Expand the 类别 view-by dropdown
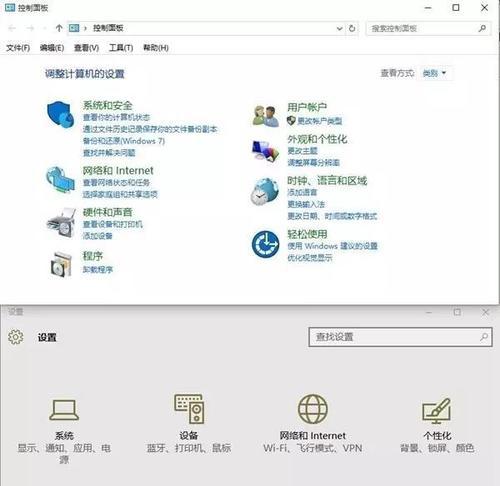 click(435, 73)
